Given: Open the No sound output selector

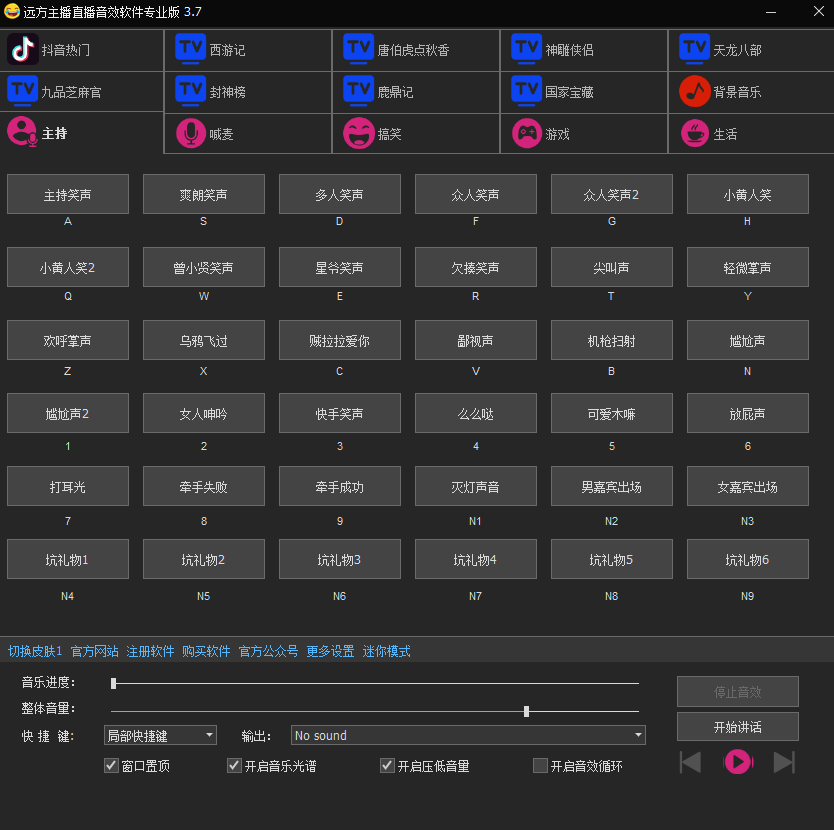Looking at the screenshot, I should click(x=465, y=735).
